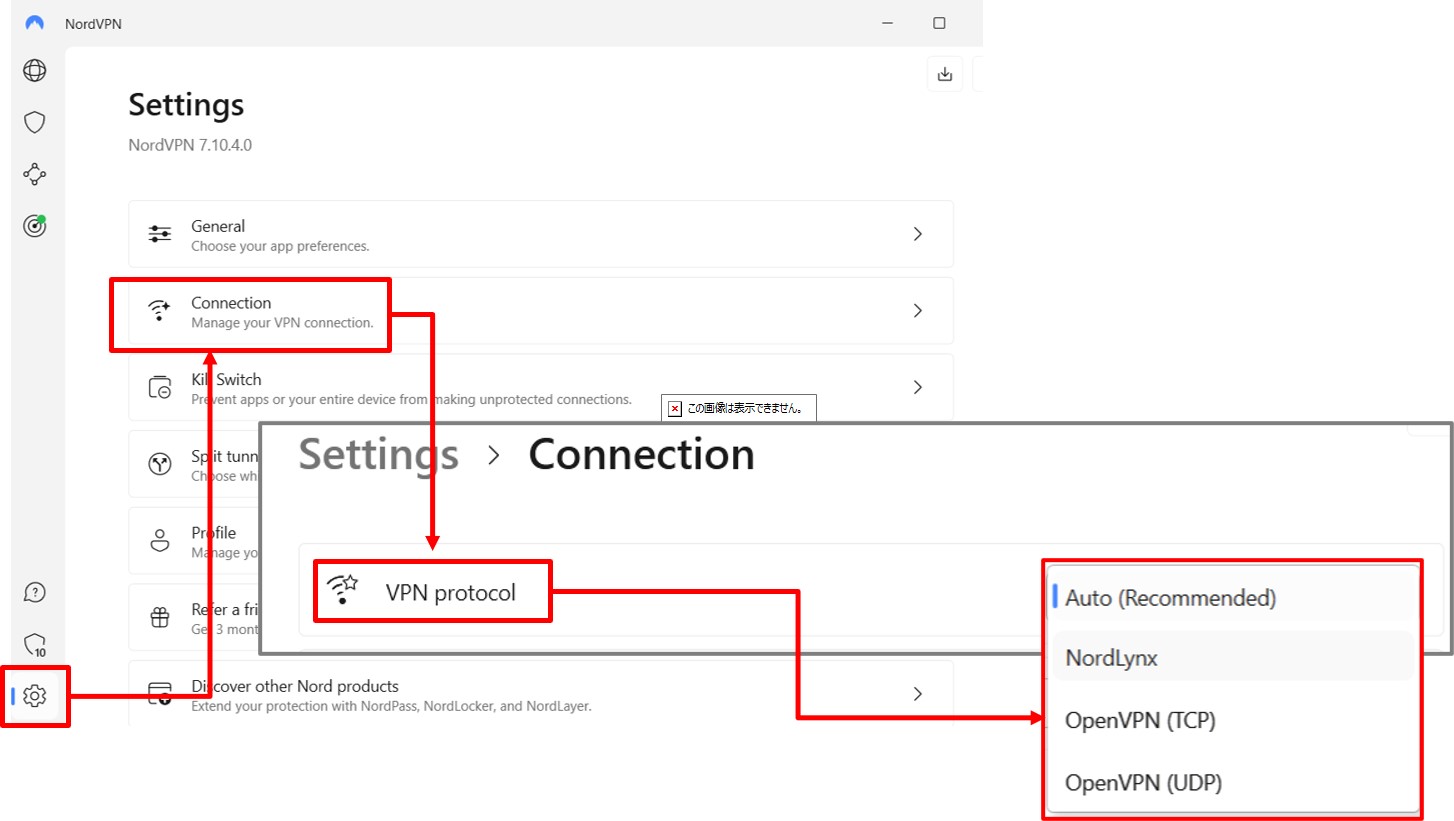The height and width of the screenshot is (821, 1454).
Task: Click the Threat Protection shield icon
Action: point(35,122)
